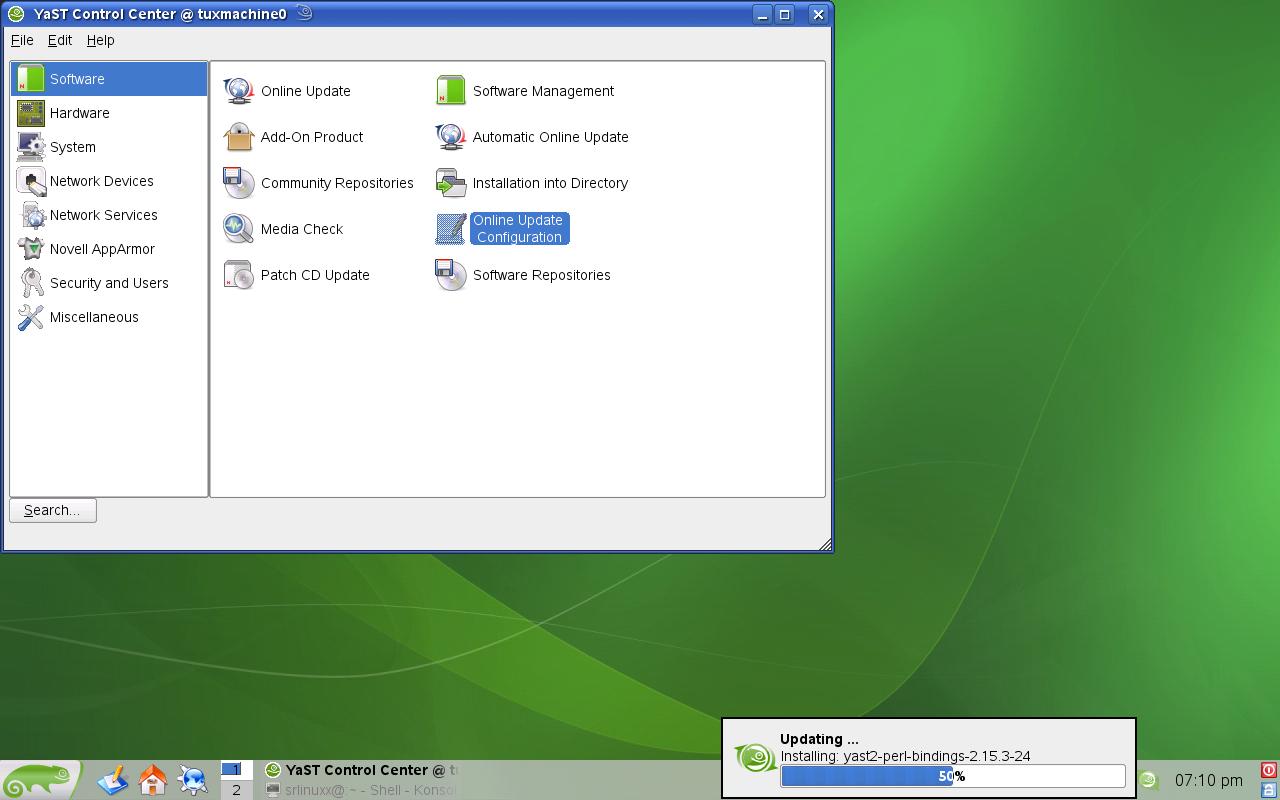Open the File menu
Image resolution: width=1280 pixels, height=800 pixels.
pyautogui.click(x=22, y=40)
